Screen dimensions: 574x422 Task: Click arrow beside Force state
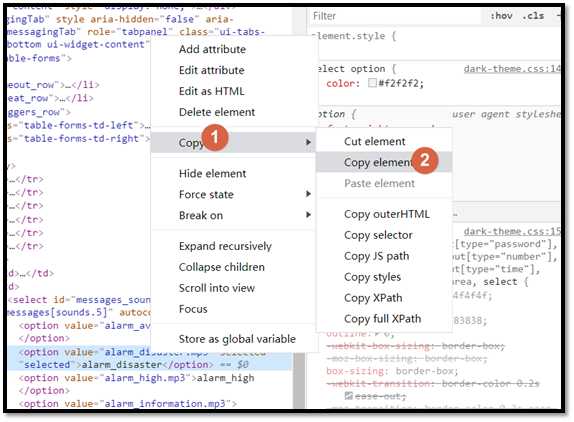[309, 194]
